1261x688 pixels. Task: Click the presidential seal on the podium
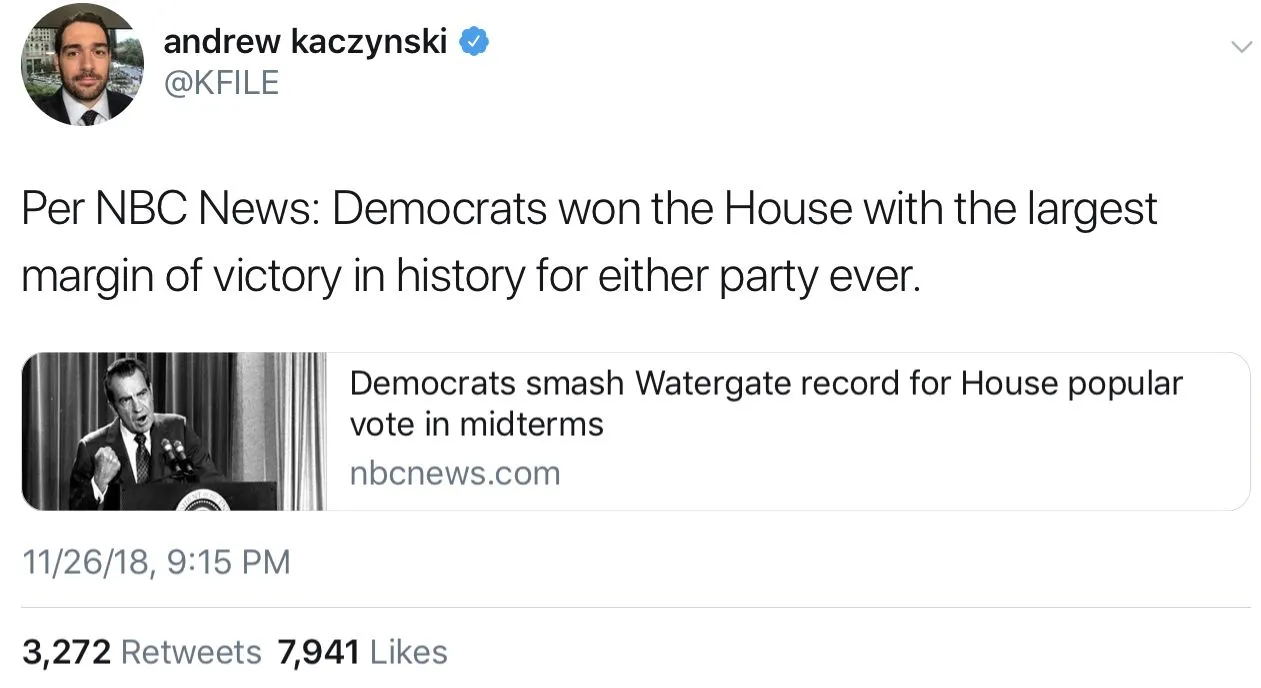click(x=203, y=500)
